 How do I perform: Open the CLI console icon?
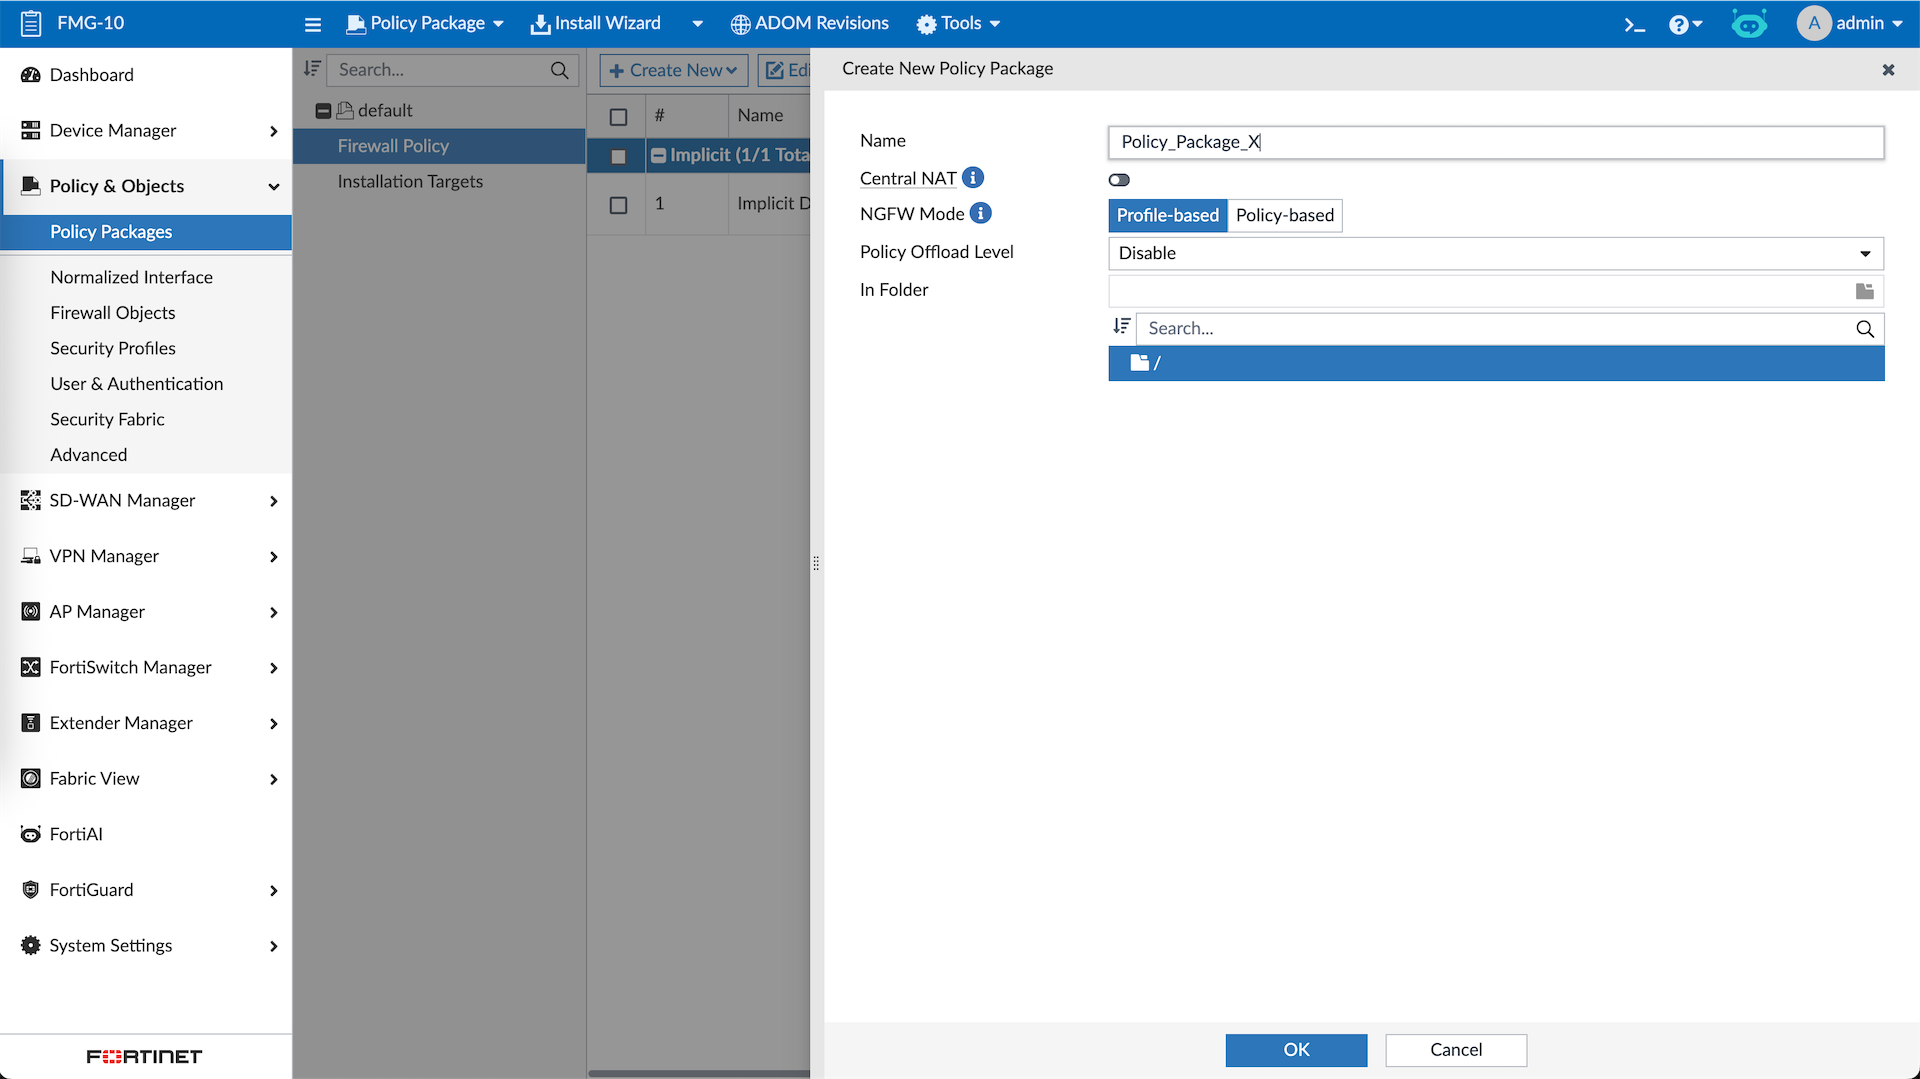pyautogui.click(x=1634, y=24)
